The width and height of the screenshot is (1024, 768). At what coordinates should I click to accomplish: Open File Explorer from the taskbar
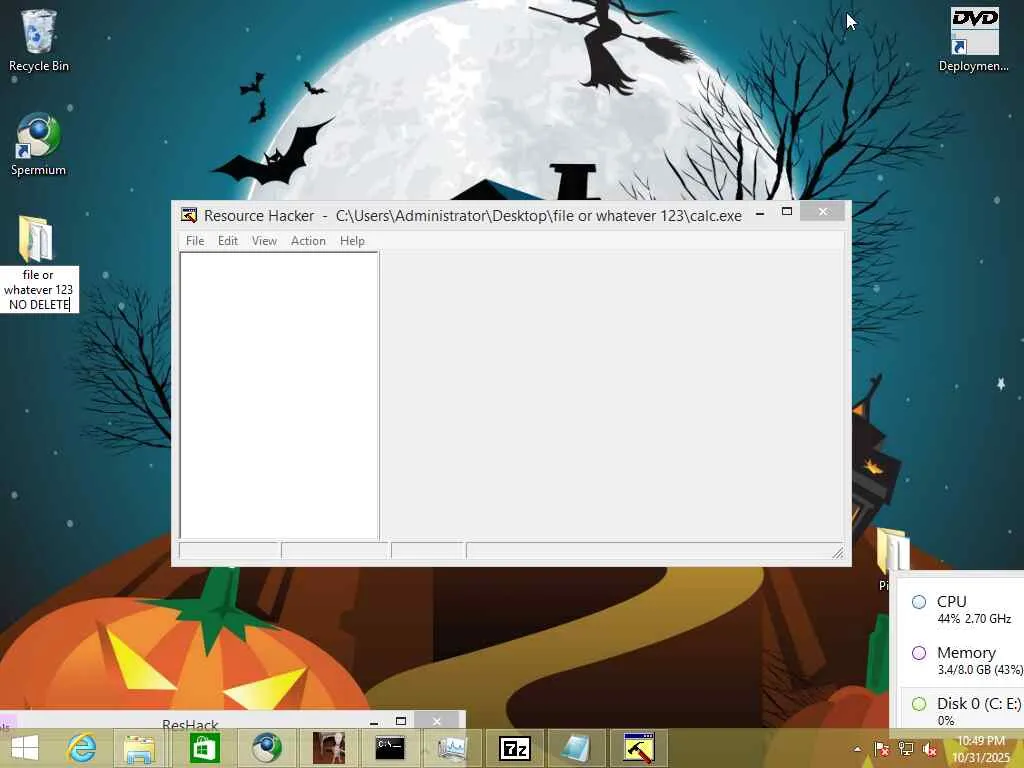[140, 748]
